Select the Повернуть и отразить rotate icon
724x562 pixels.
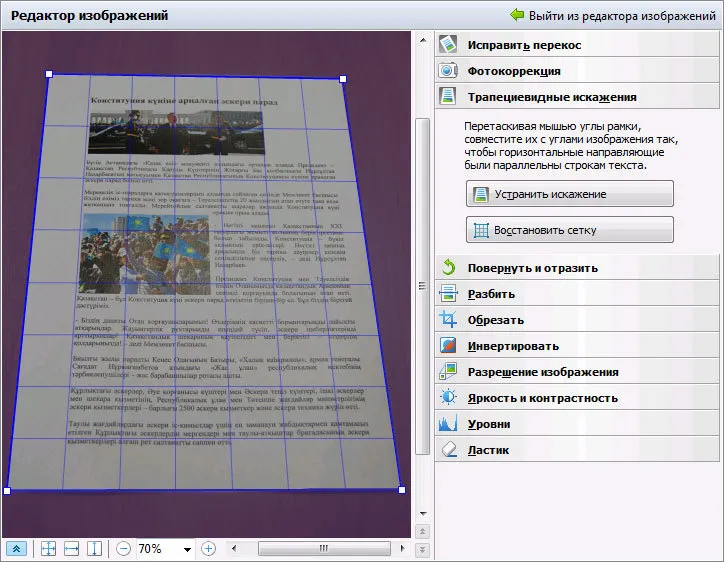click(447, 267)
